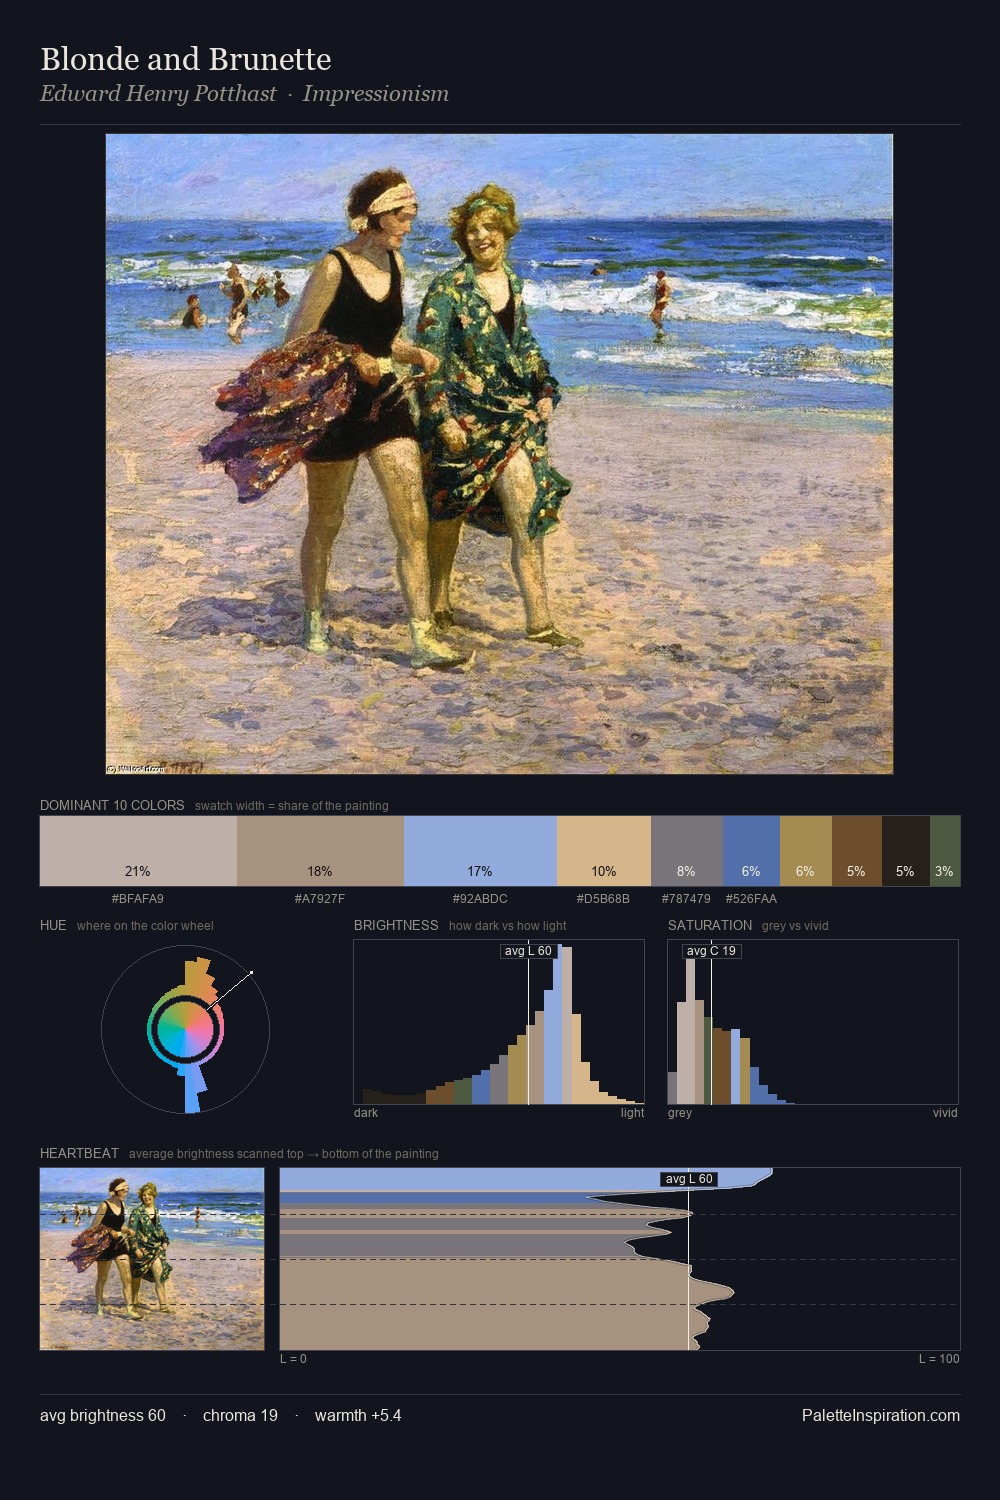1000x1500 pixels.
Task: Select the HUE section heading
Action: pos(53,925)
